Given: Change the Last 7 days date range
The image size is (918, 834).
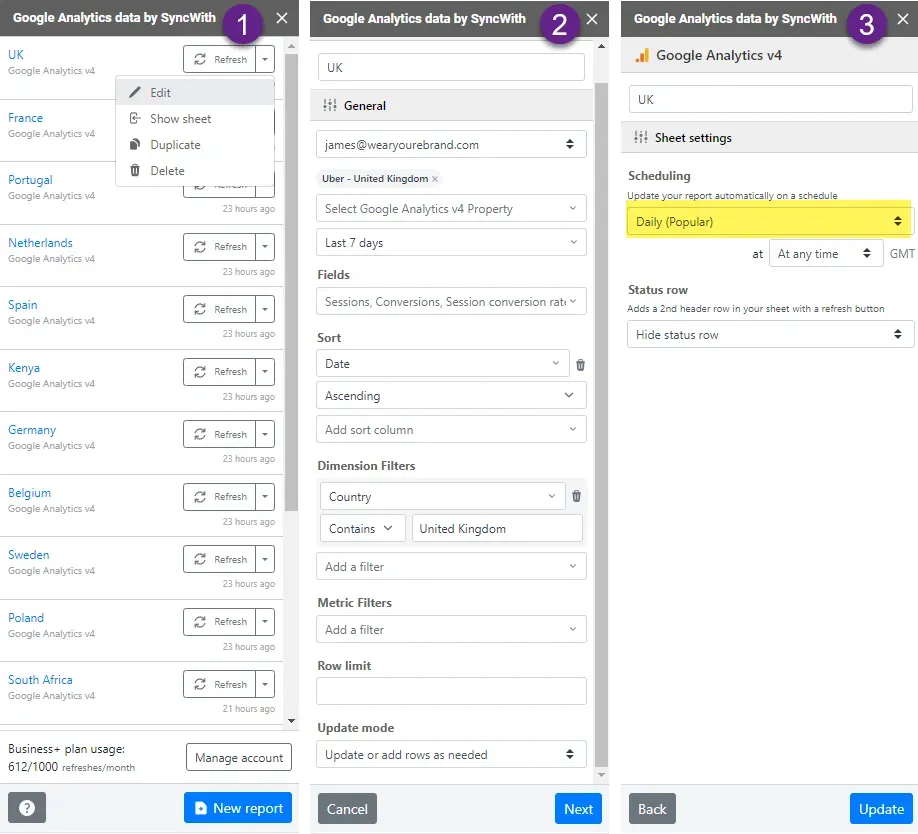Looking at the screenshot, I should 451,242.
